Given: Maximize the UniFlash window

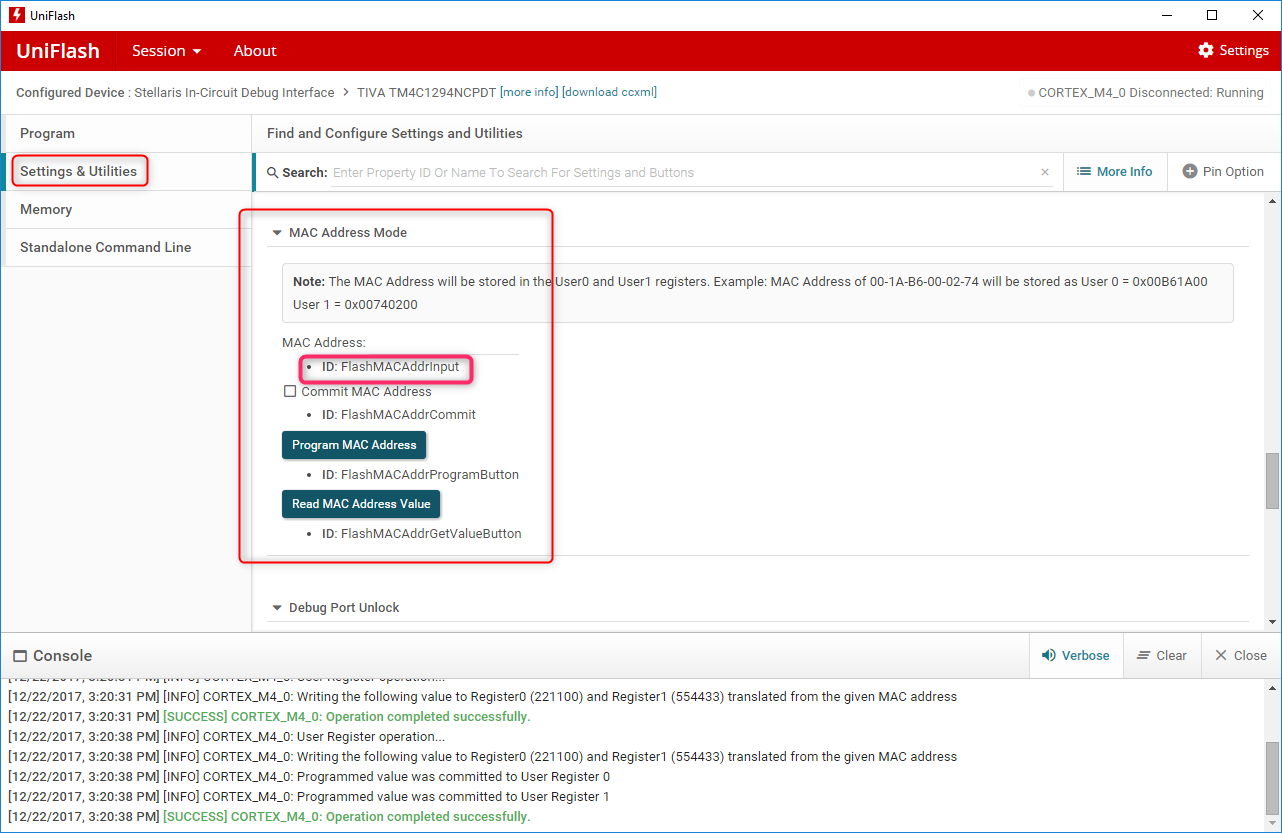Looking at the screenshot, I should tap(1212, 15).
